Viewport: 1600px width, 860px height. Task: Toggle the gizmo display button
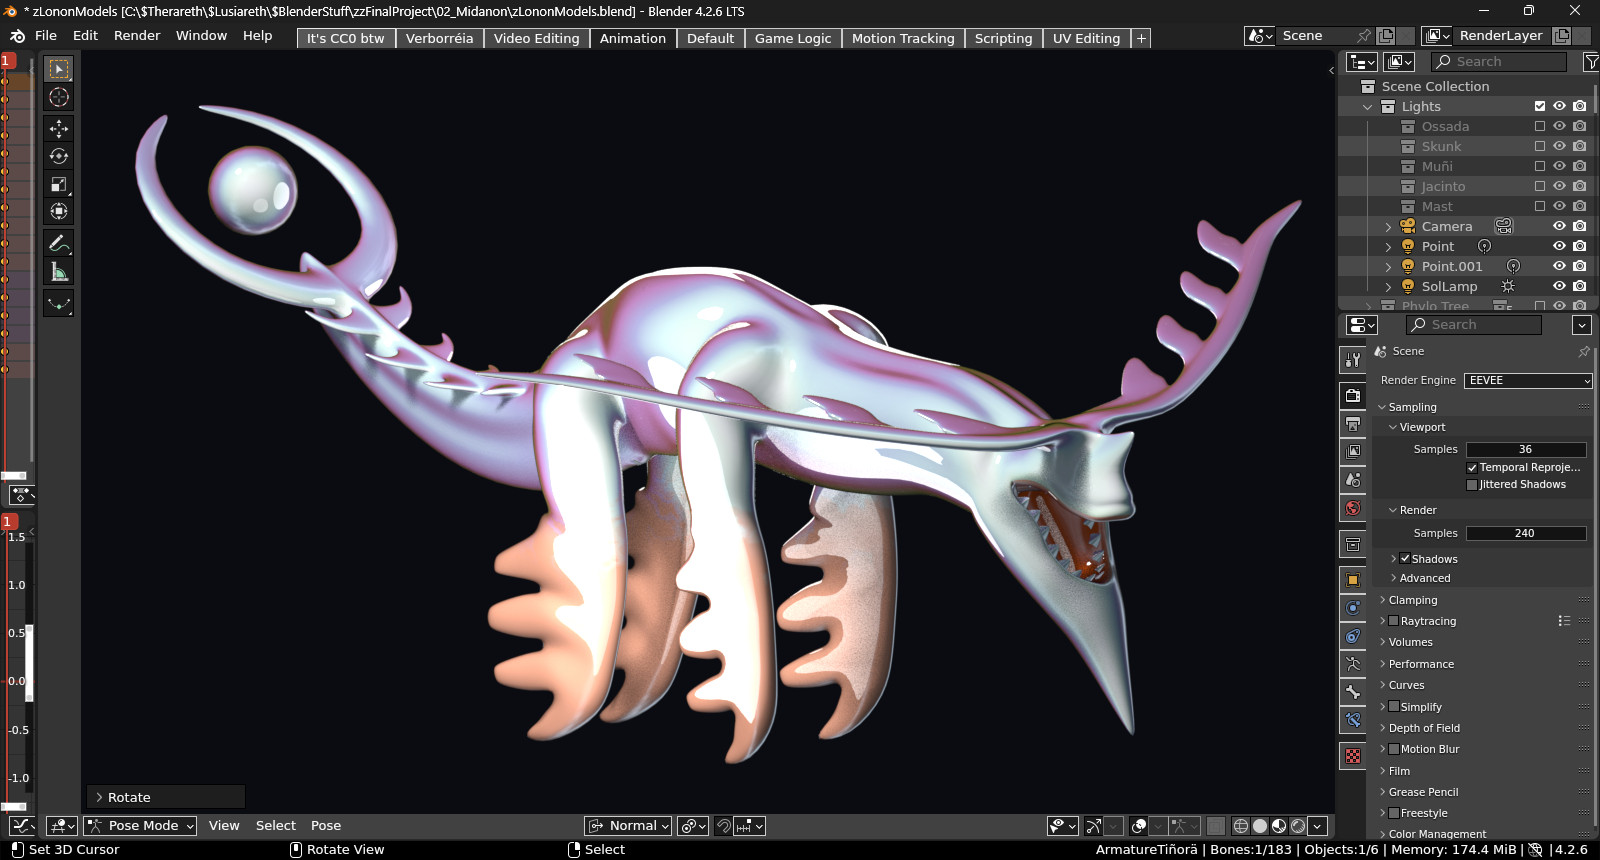[1094, 826]
